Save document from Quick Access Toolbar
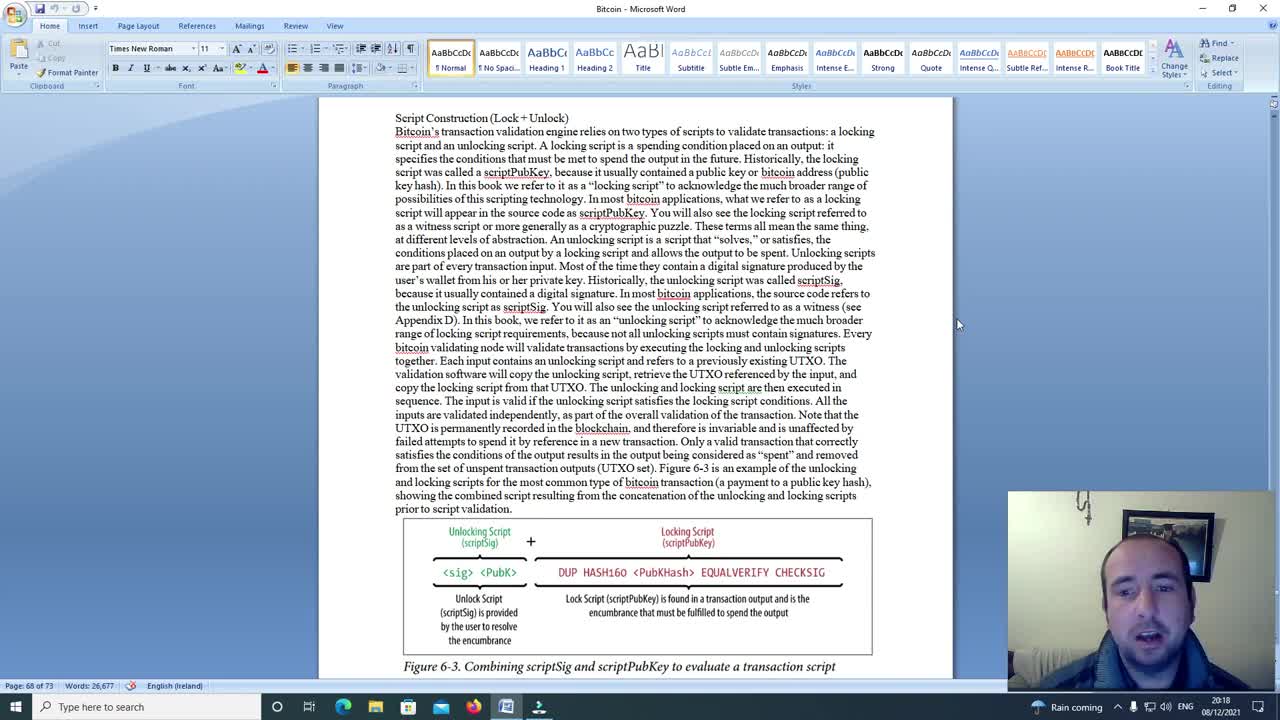 [x=40, y=8]
